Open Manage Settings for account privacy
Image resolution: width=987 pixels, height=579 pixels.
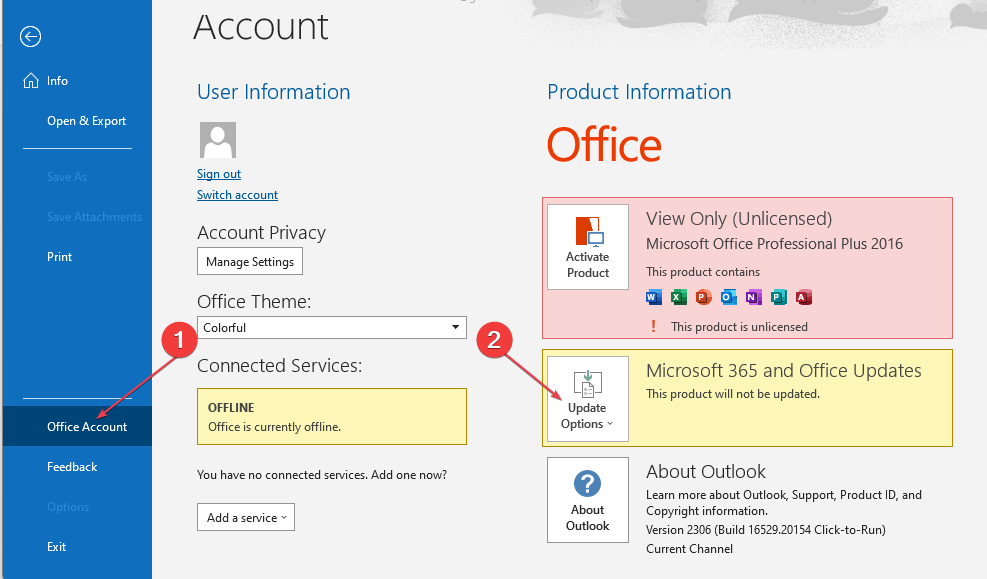(250, 261)
